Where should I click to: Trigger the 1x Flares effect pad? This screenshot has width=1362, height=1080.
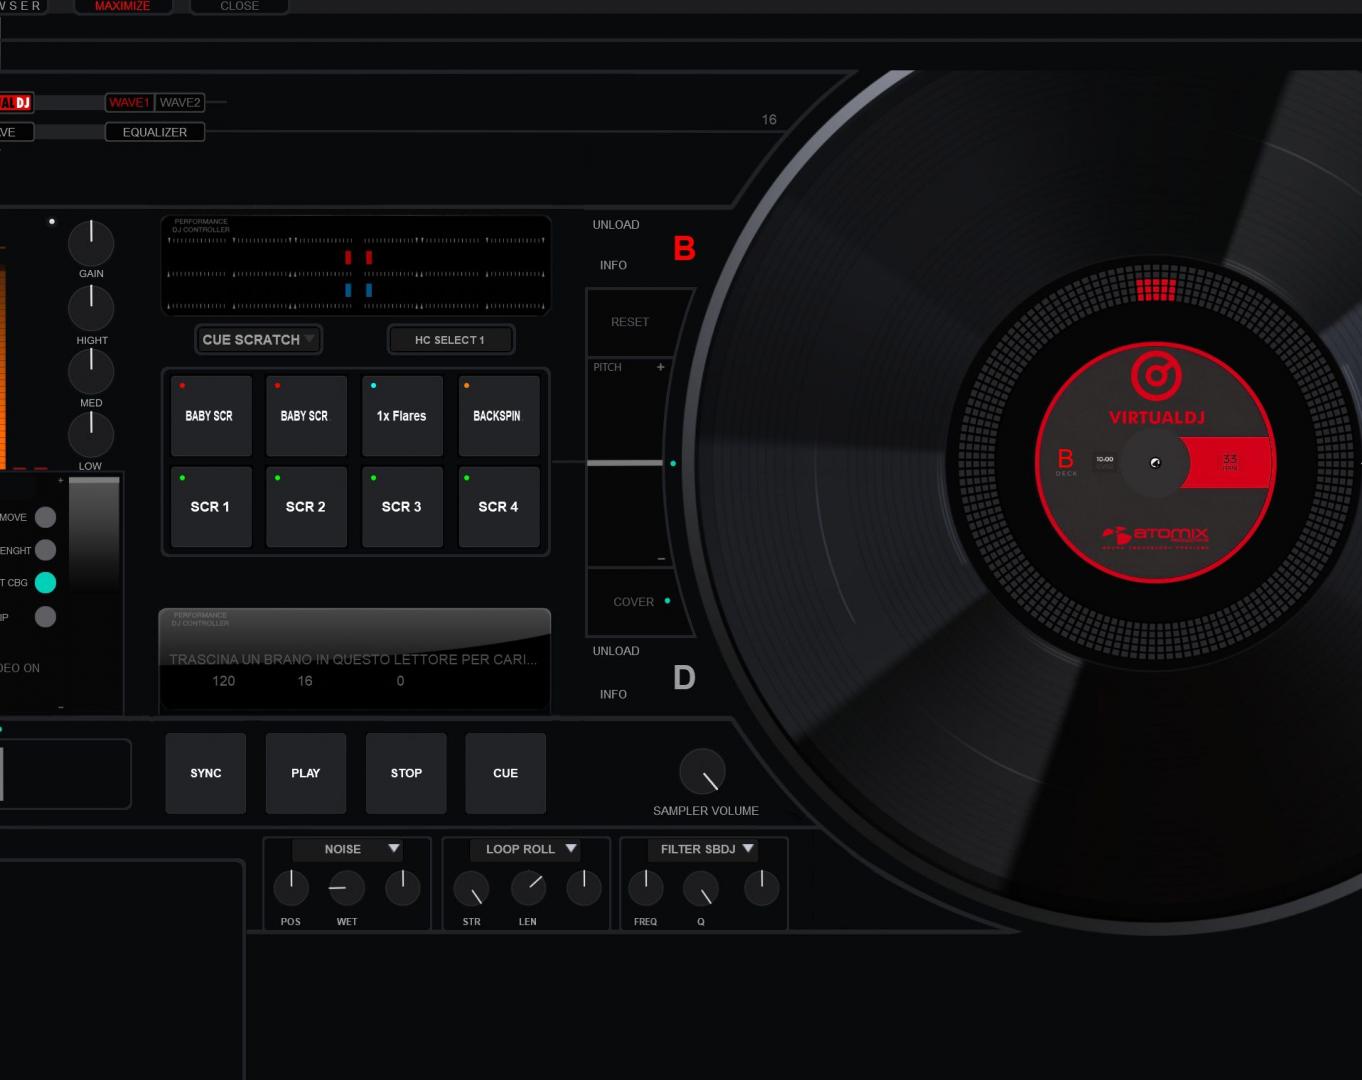[x=402, y=415]
